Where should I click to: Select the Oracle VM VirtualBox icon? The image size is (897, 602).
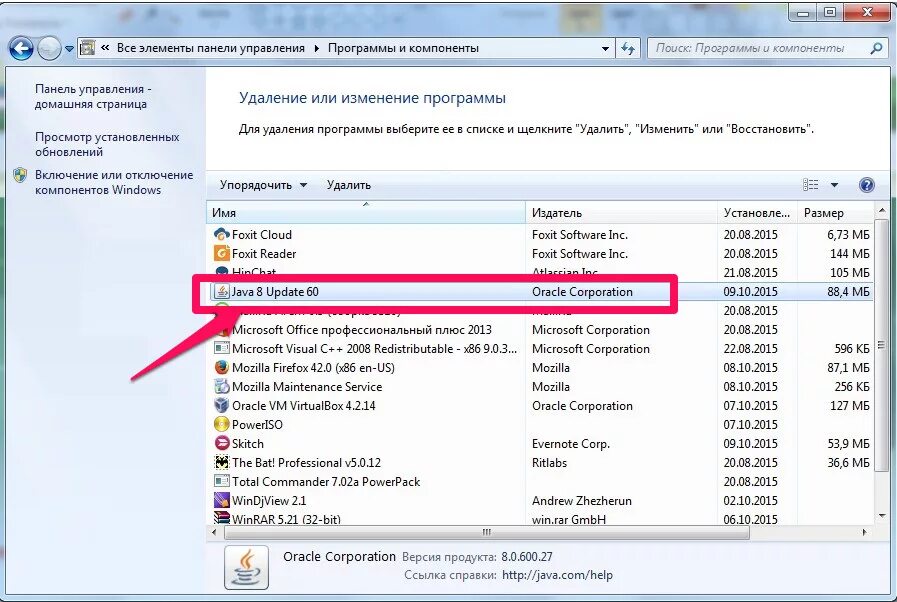pyautogui.click(x=221, y=405)
